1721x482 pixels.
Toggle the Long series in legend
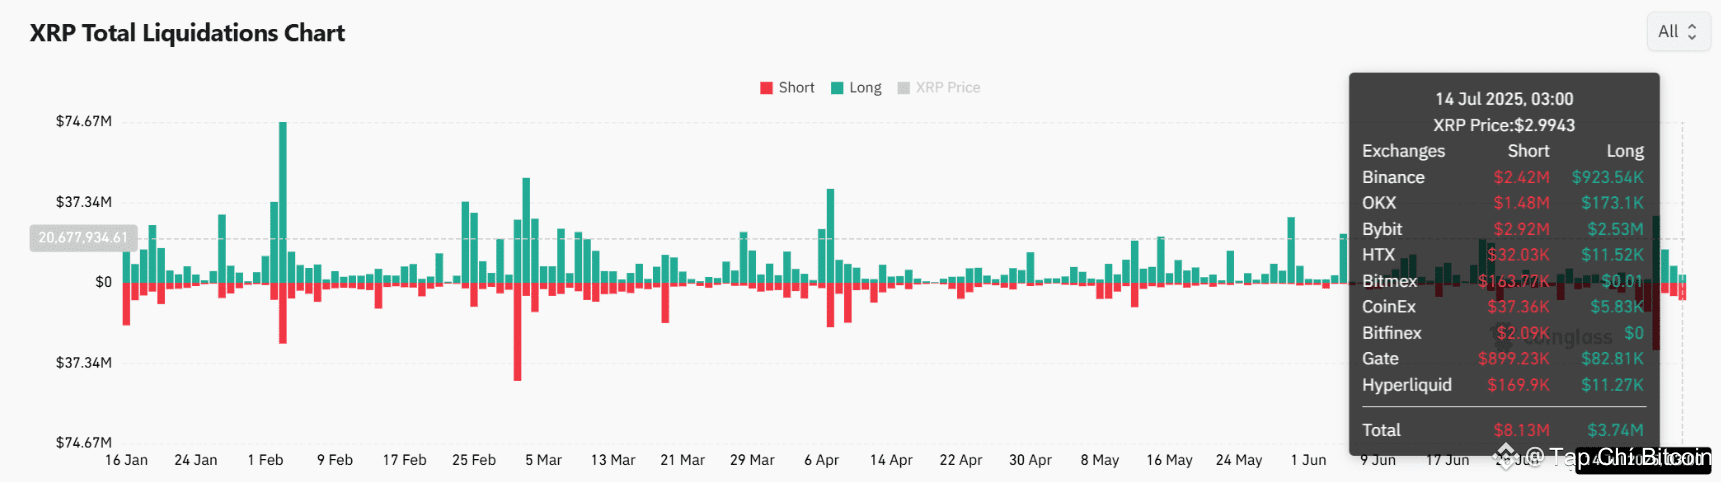pyautogui.click(x=857, y=88)
